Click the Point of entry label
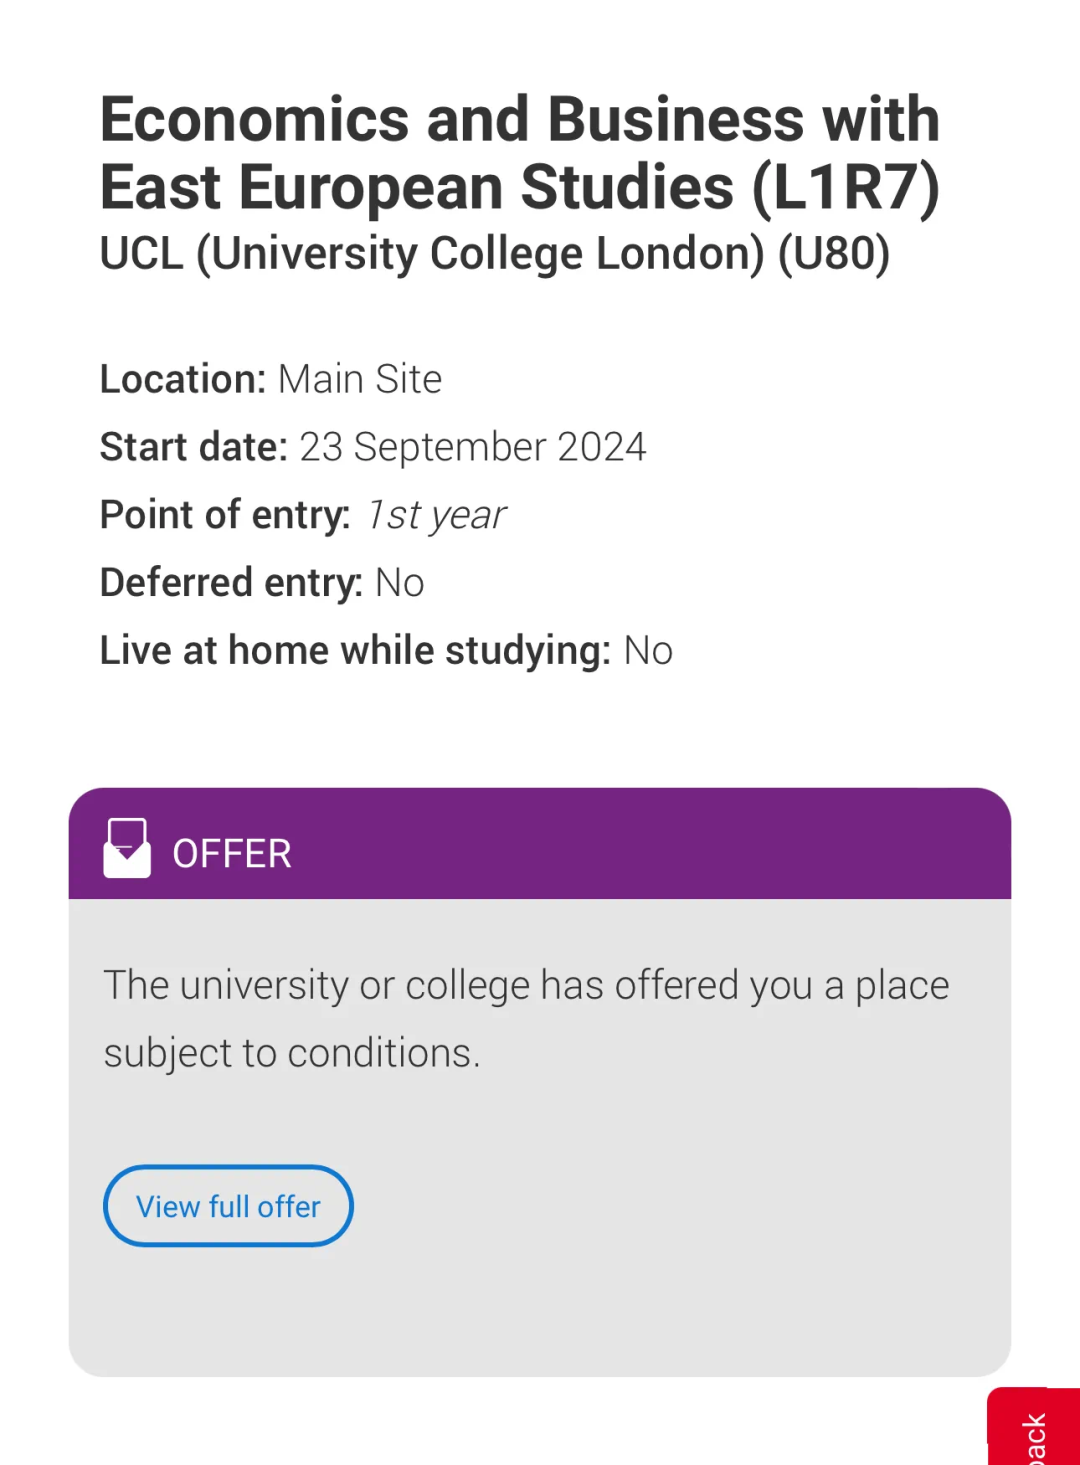 click(225, 515)
